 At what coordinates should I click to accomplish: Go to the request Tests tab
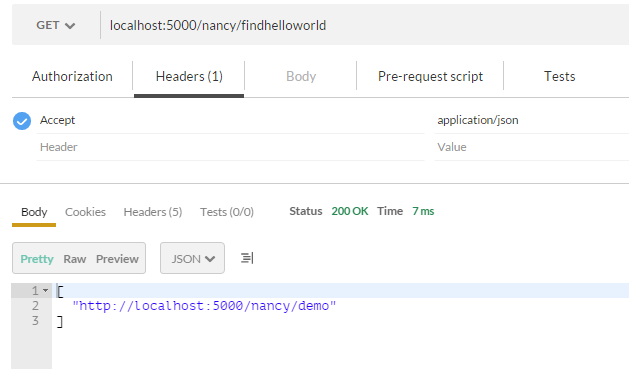[x=559, y=76]
